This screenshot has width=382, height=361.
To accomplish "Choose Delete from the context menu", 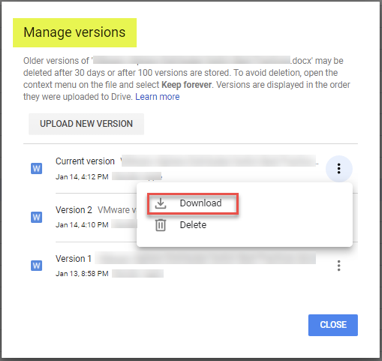I will pos(193,225).
